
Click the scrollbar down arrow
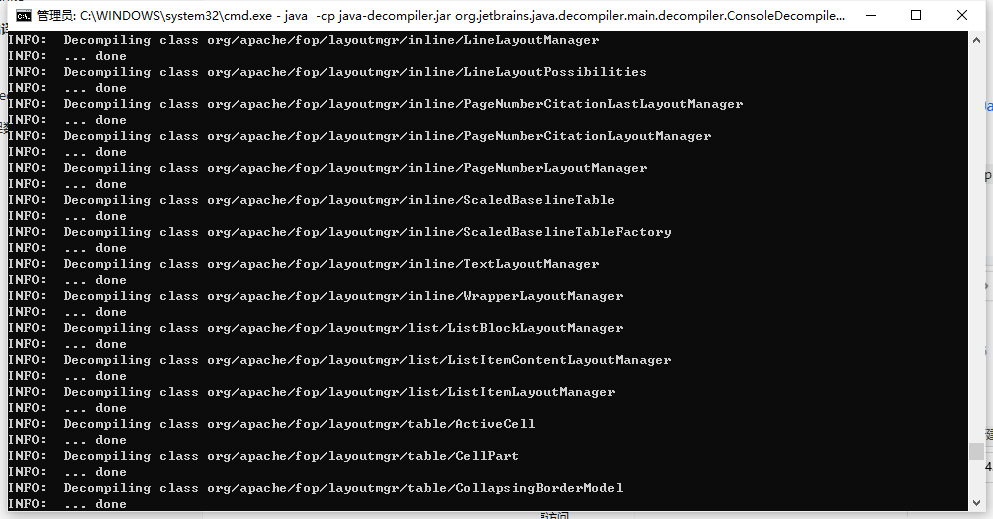[x=976, y=503]
